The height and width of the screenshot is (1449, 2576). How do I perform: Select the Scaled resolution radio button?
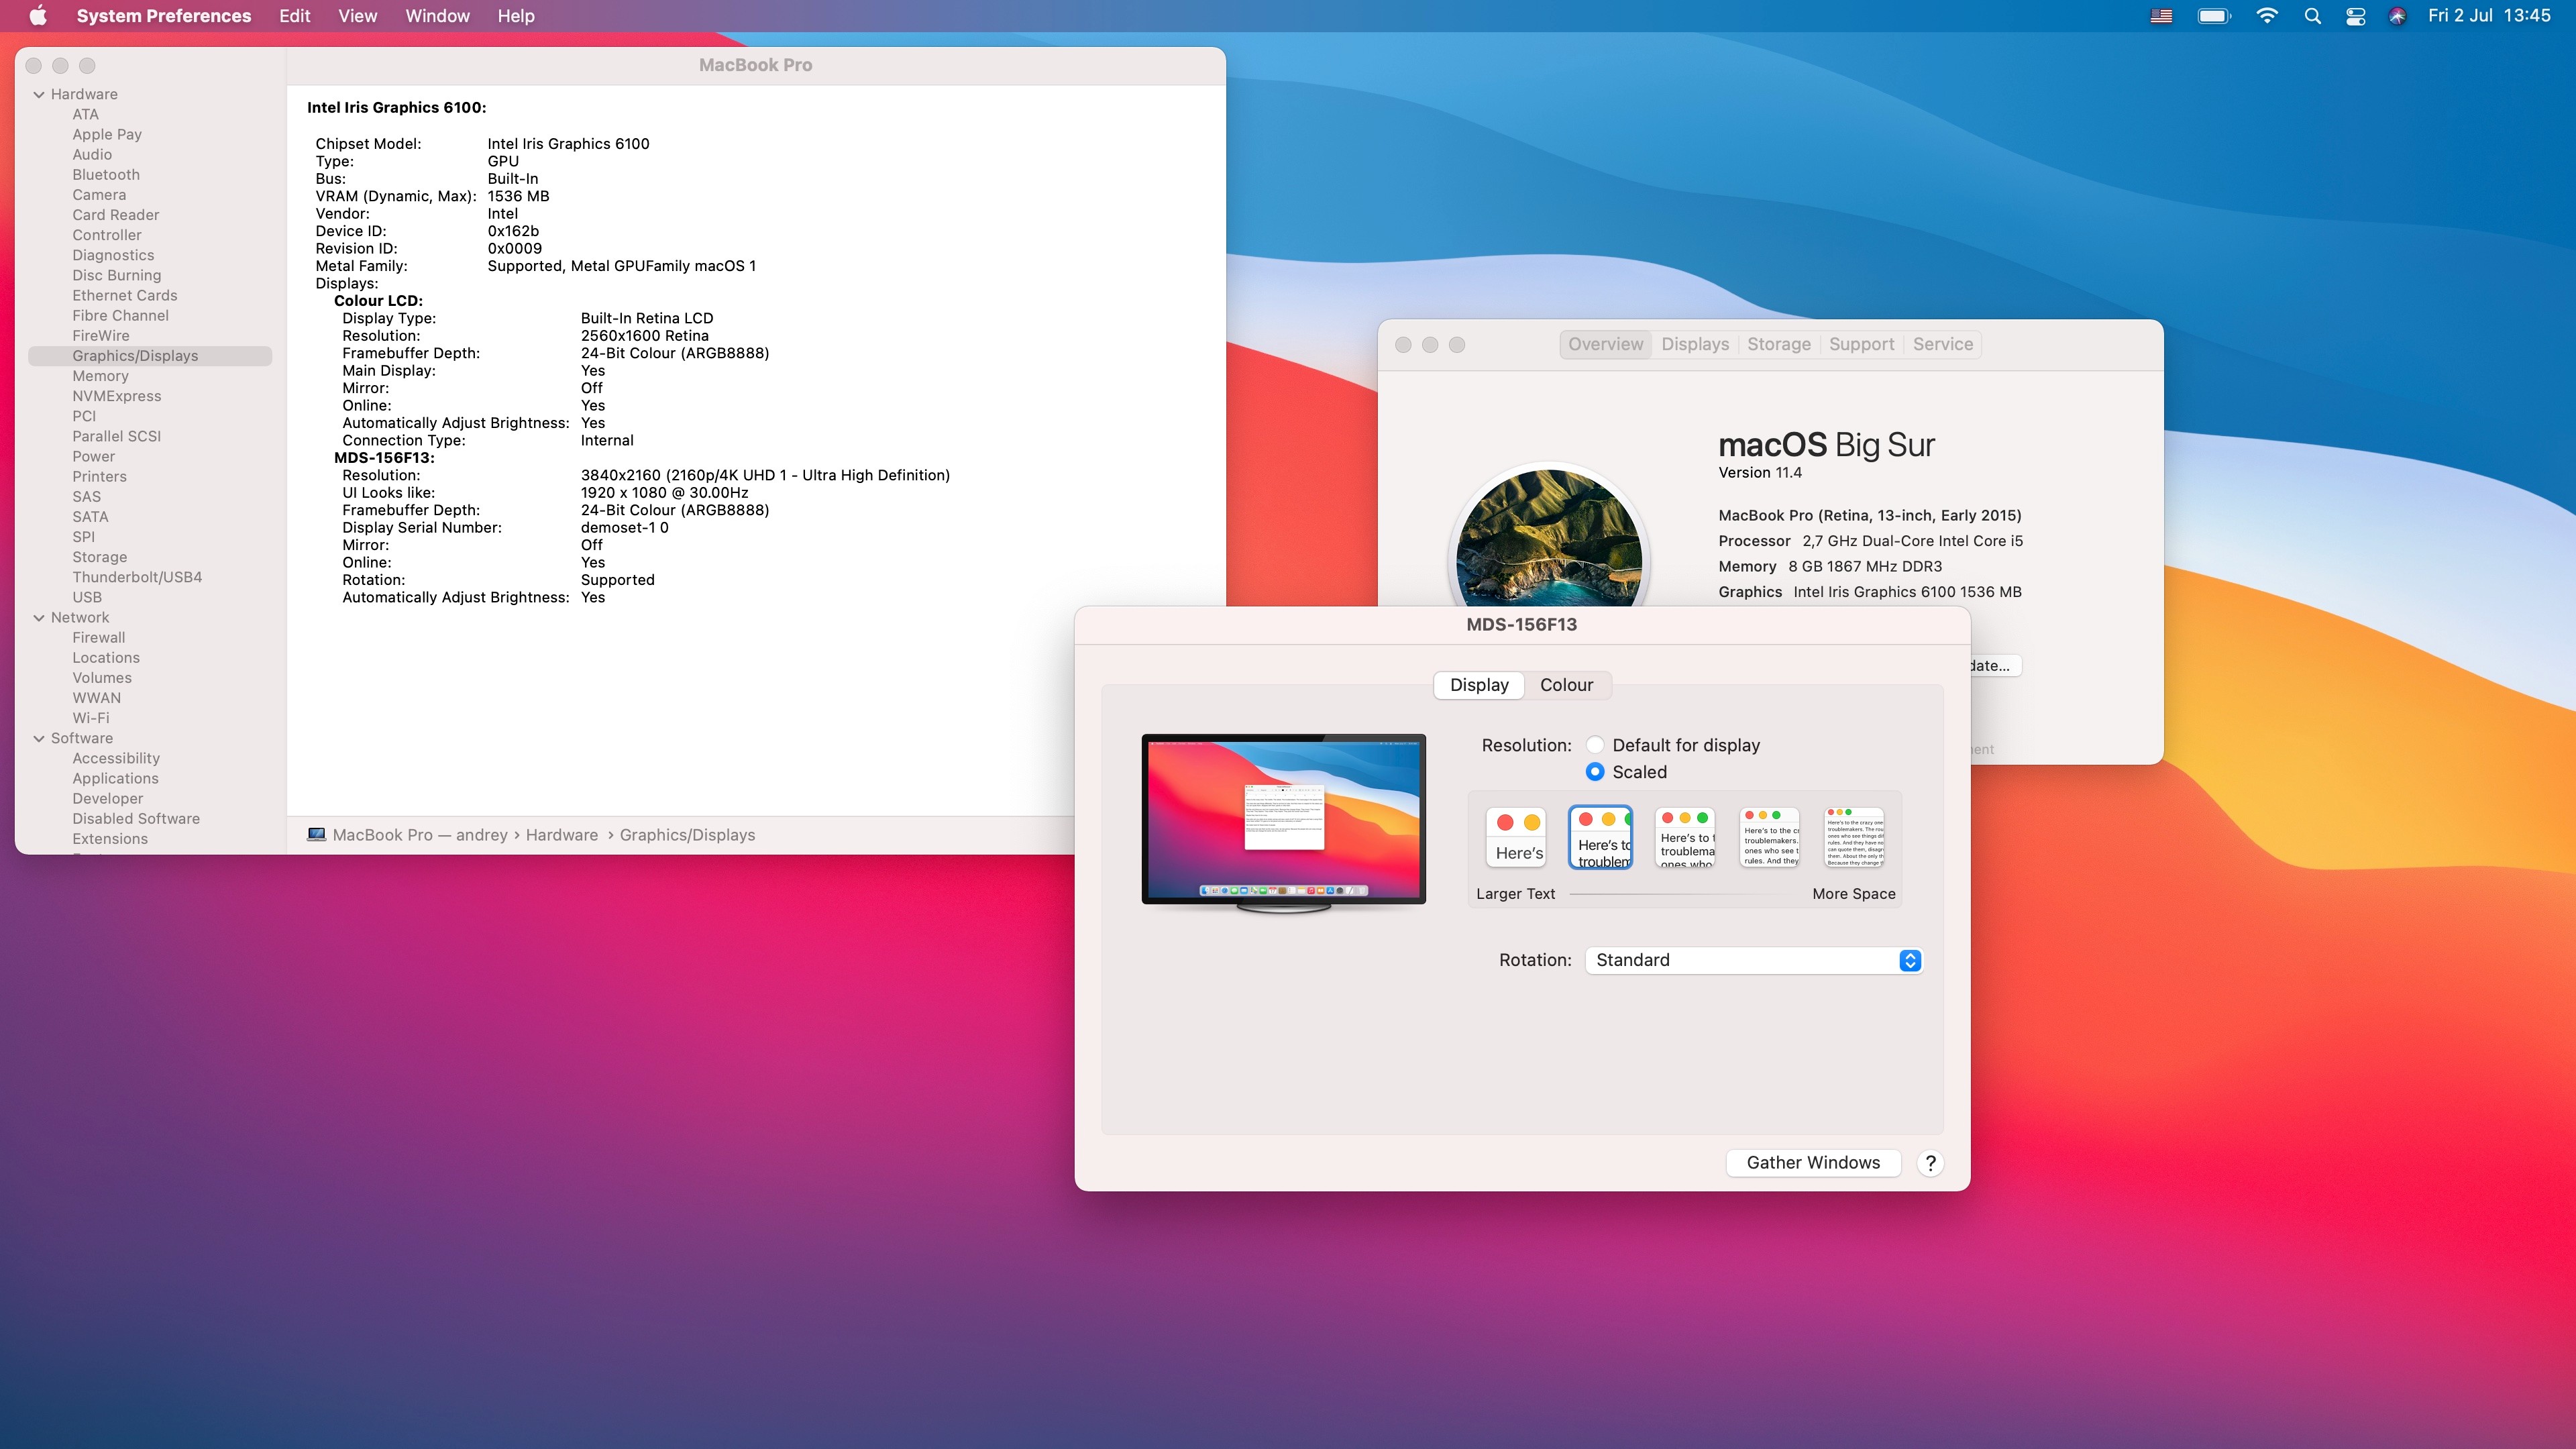point(1595,772)
